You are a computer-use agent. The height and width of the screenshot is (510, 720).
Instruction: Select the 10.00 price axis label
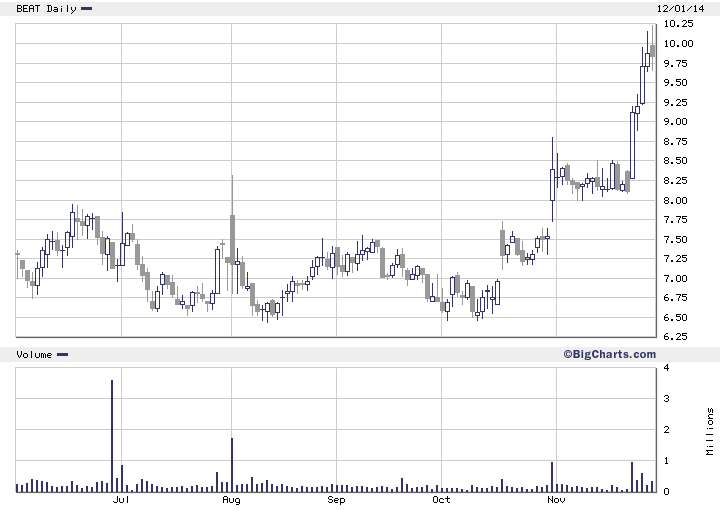[678, 44]
